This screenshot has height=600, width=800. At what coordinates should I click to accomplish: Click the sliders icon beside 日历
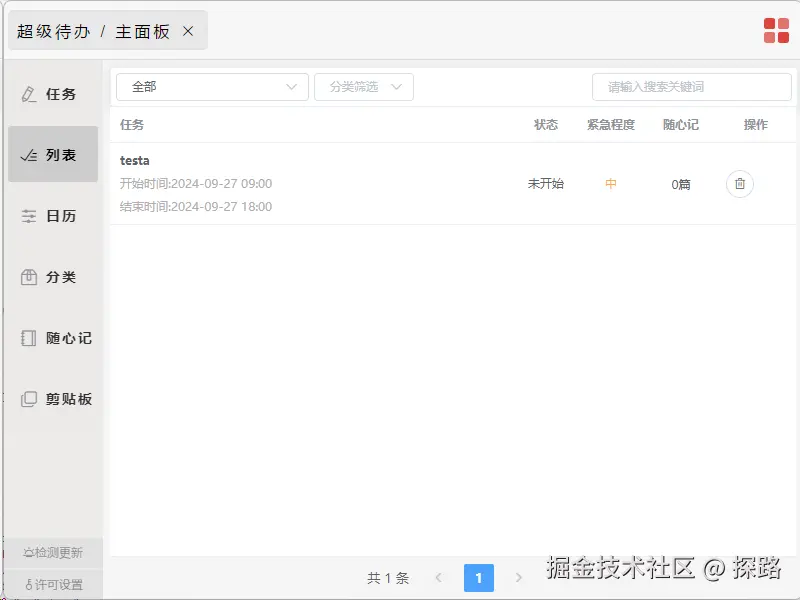[x=29, y=216]
